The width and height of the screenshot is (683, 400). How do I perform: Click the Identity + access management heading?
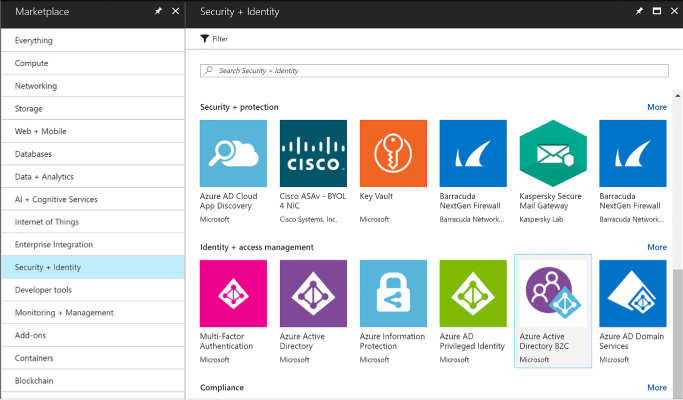[257, 247]
